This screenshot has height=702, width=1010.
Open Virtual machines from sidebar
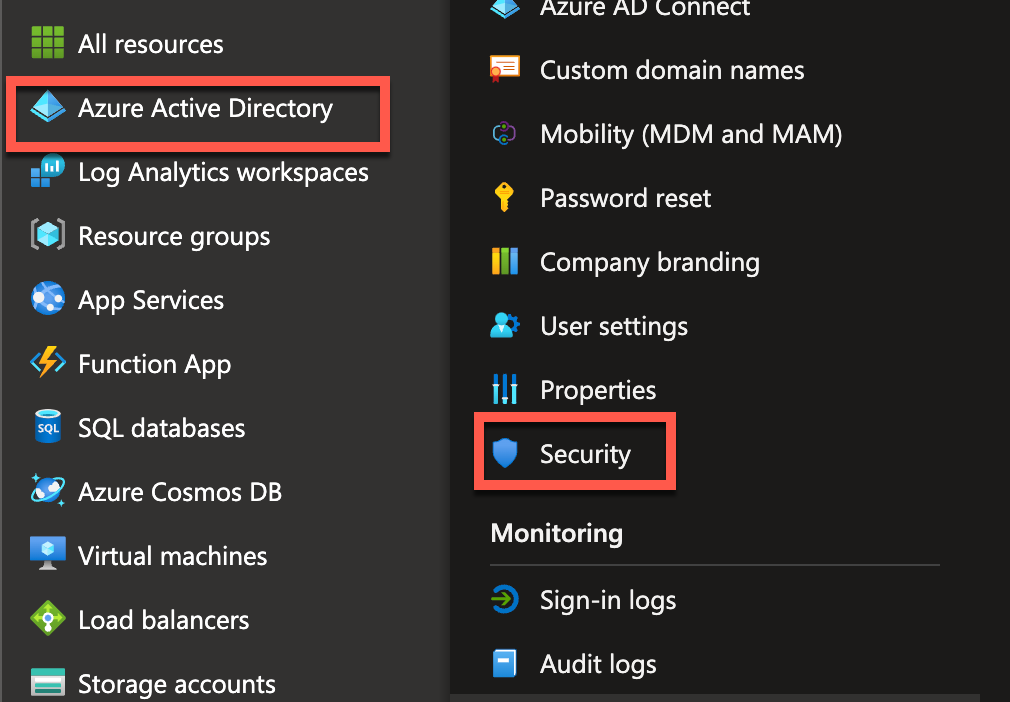172,556
